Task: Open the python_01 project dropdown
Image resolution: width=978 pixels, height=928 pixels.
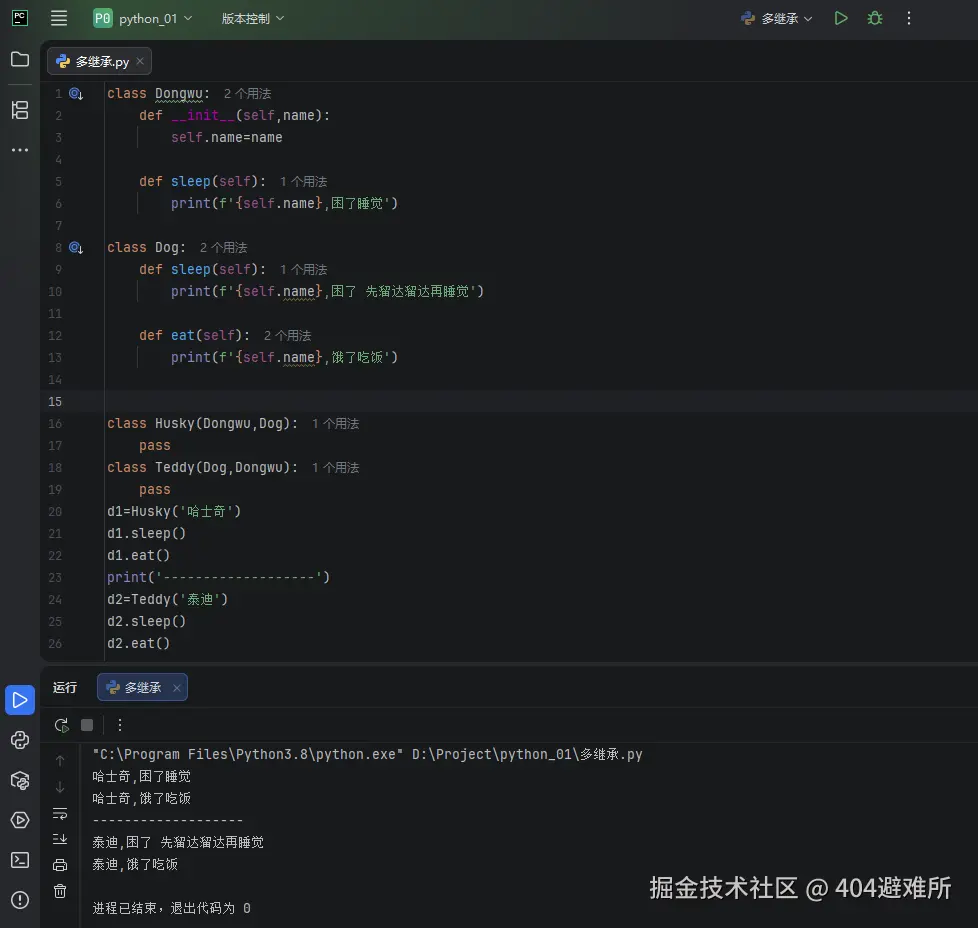Action: click(143, 19)
